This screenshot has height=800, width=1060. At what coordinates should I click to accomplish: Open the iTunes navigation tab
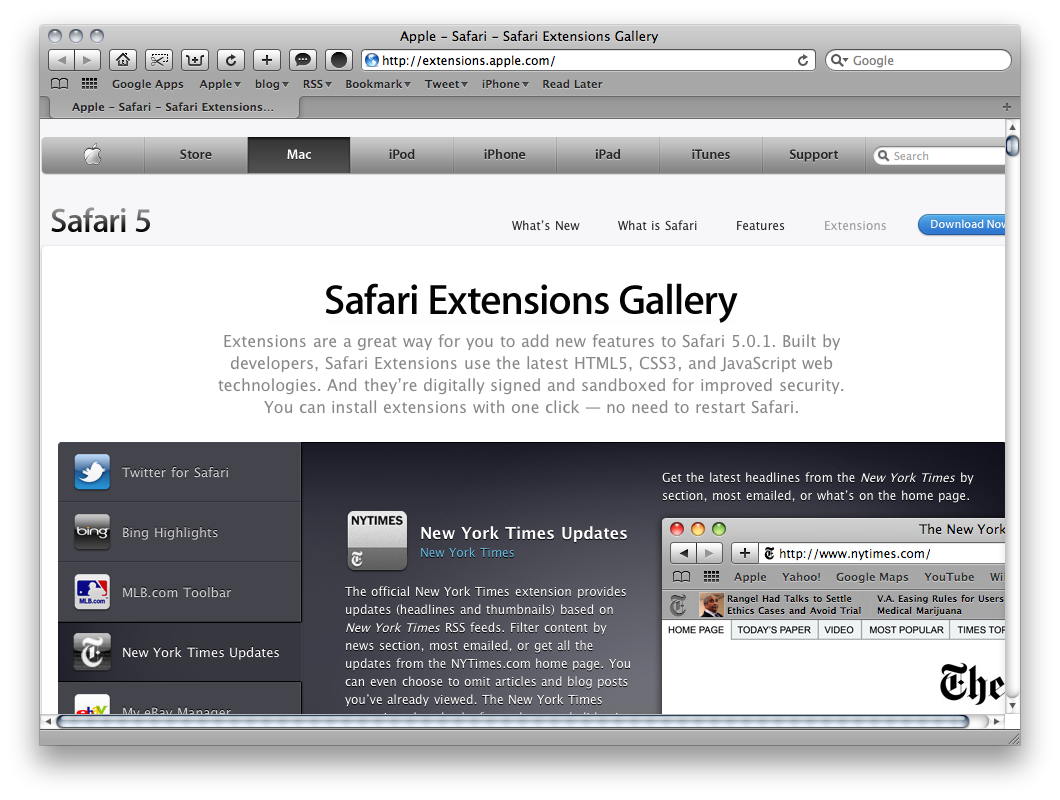click(x=710, y=155)
